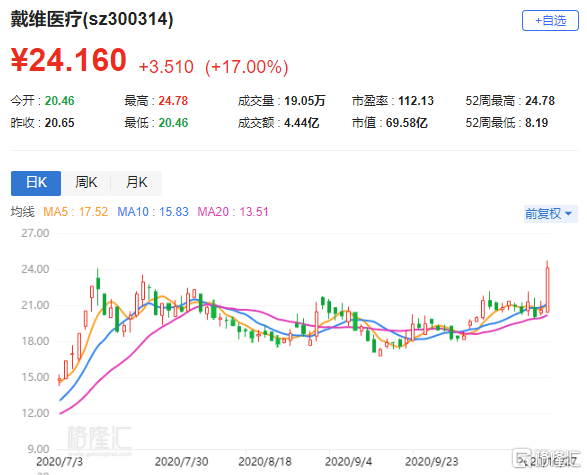
Task: Select MA5 : 17.52 indicator label
Action: 76,212
